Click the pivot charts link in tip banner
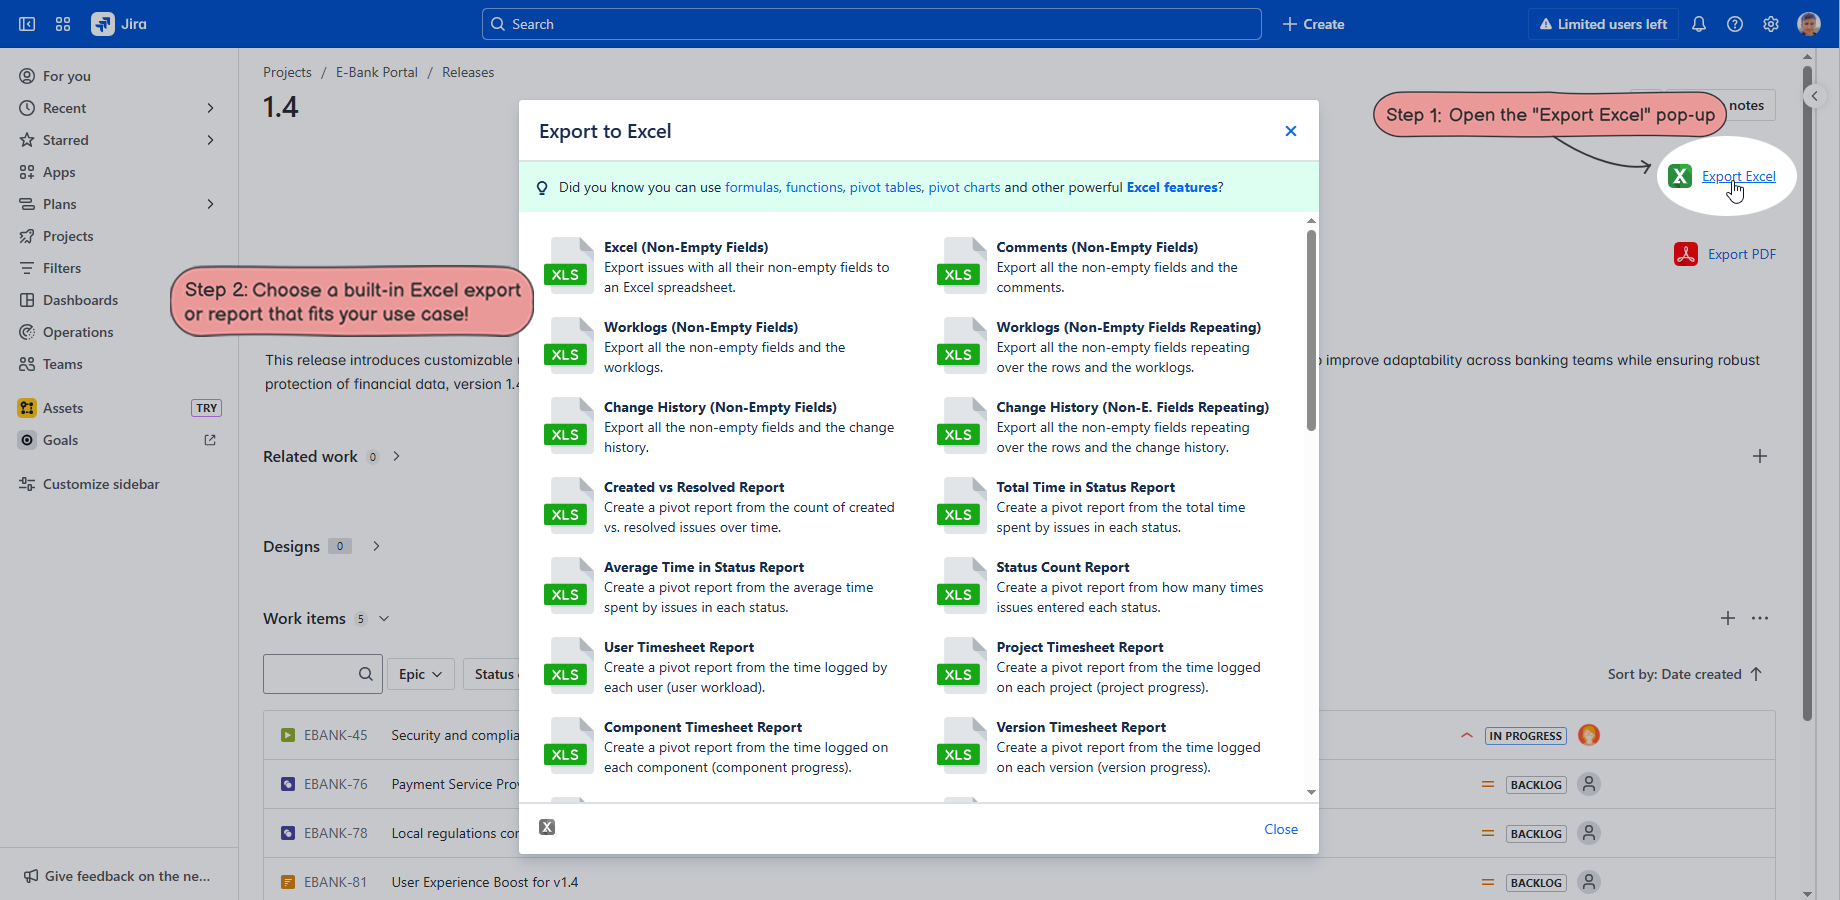This screenshot has height=900, width=1840. [x=964, y=187]
